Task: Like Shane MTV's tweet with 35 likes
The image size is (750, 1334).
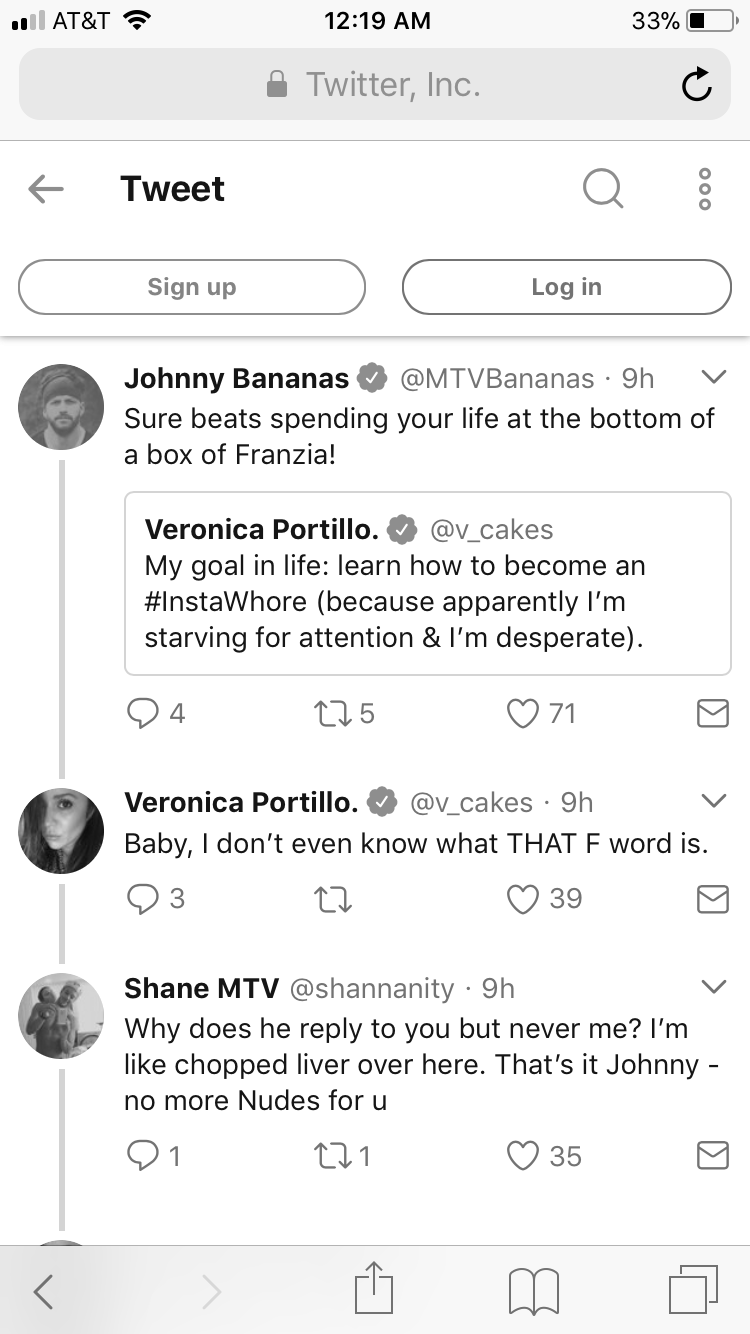Action: (x=522, y=1156)
